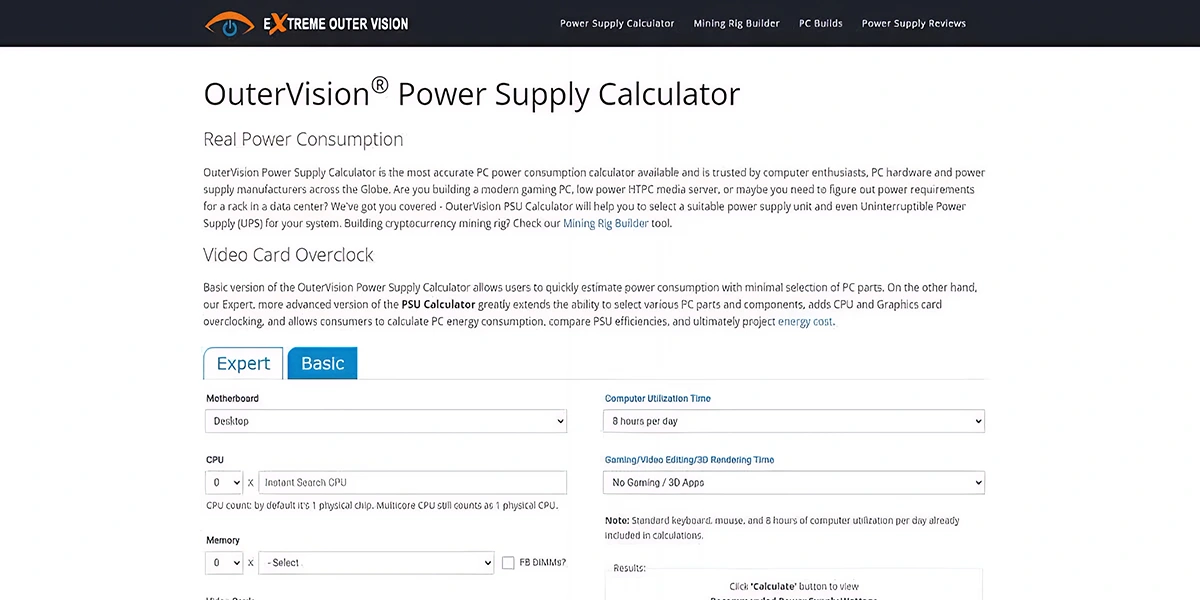
Task: Click the bold PSU Calculator text
Action: point(438,304)
